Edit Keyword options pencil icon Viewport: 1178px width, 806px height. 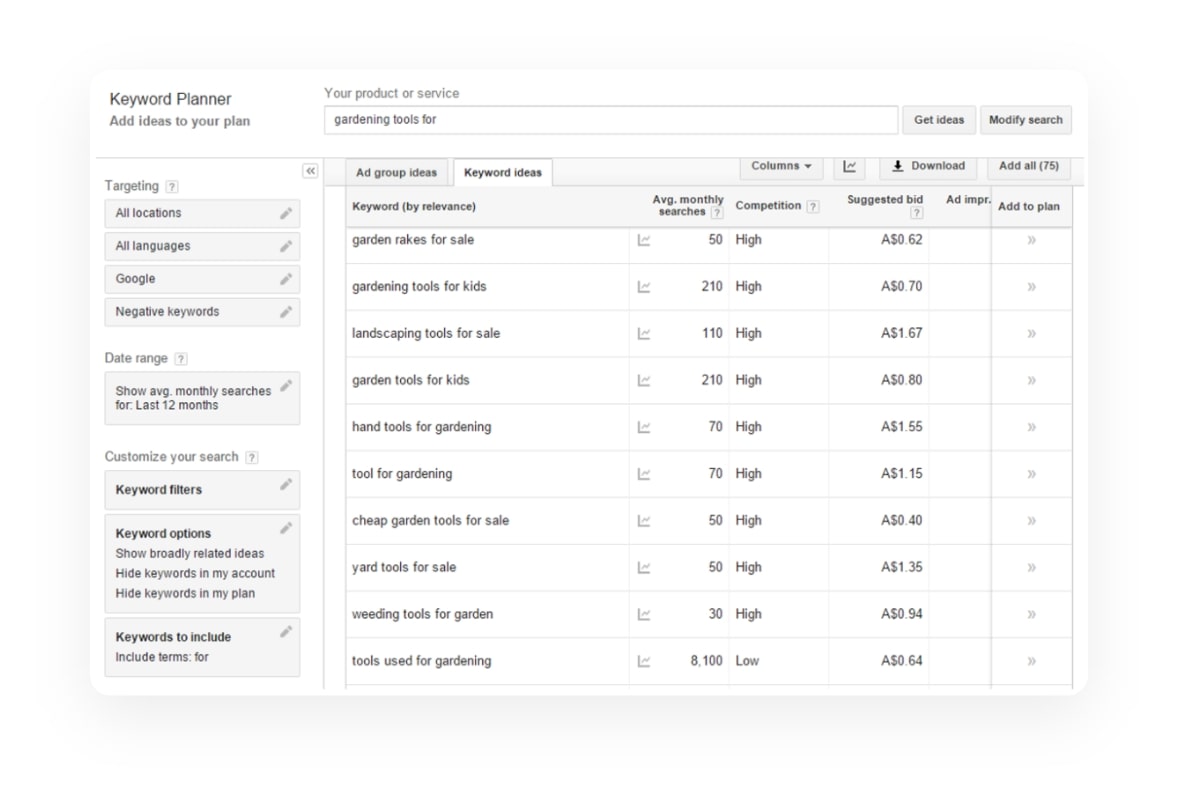[286, 528]
